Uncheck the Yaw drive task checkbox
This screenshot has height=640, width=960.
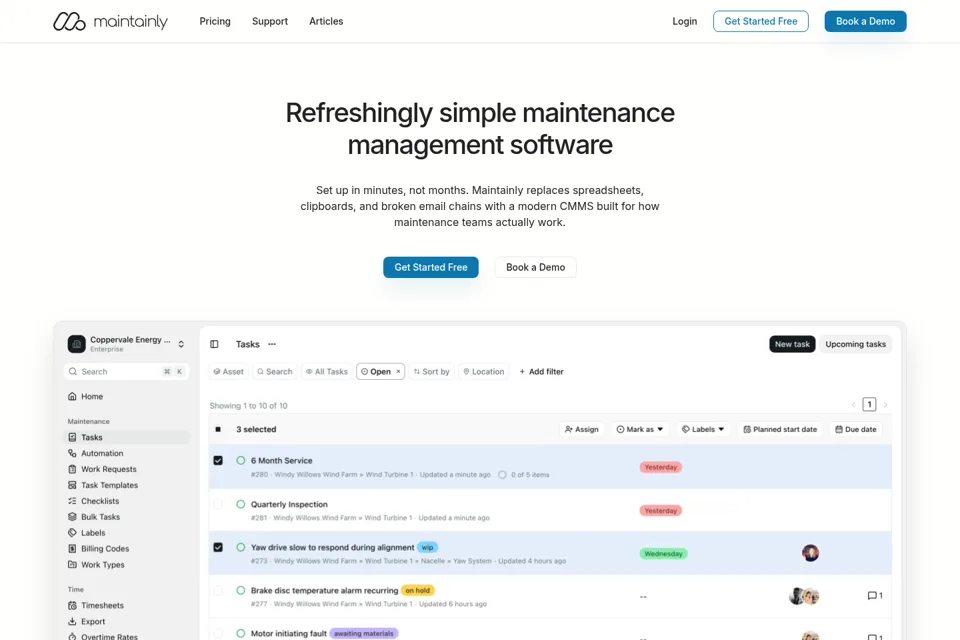click(x=218, y=548)
